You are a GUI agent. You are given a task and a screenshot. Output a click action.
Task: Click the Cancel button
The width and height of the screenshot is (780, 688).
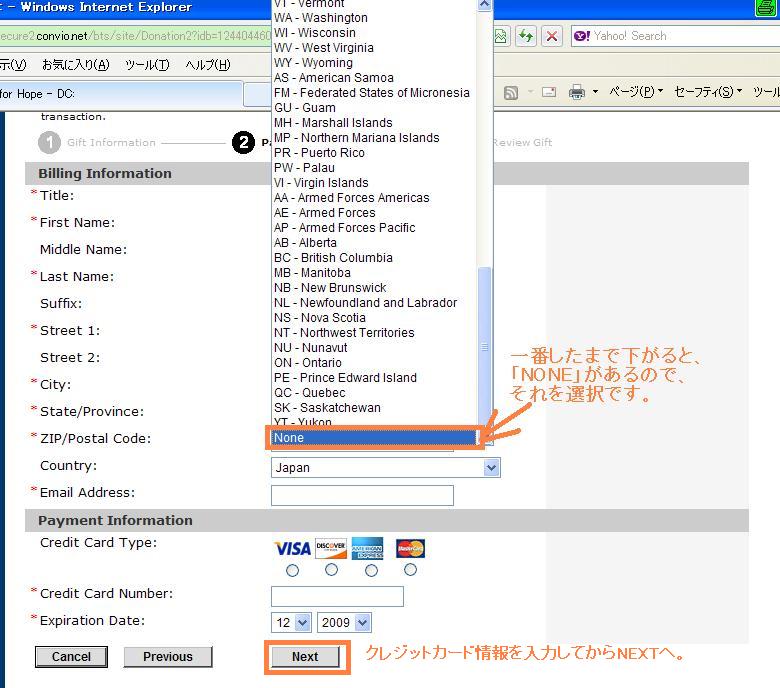coord(71,657)
